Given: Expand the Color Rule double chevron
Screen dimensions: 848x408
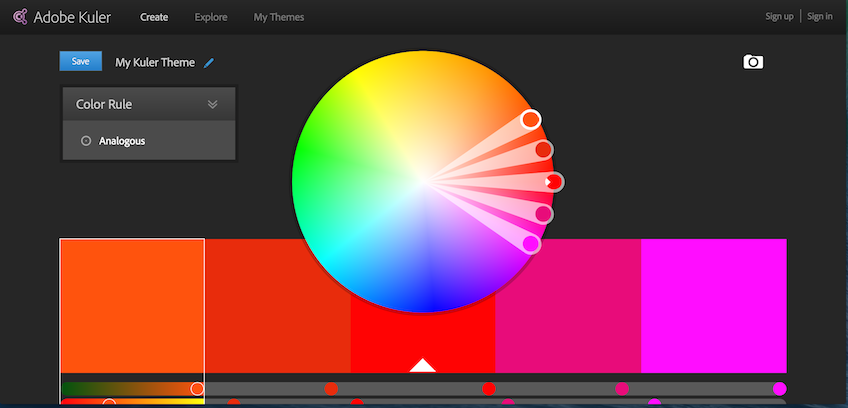Looking at the screenshot, I should point(213,104).
